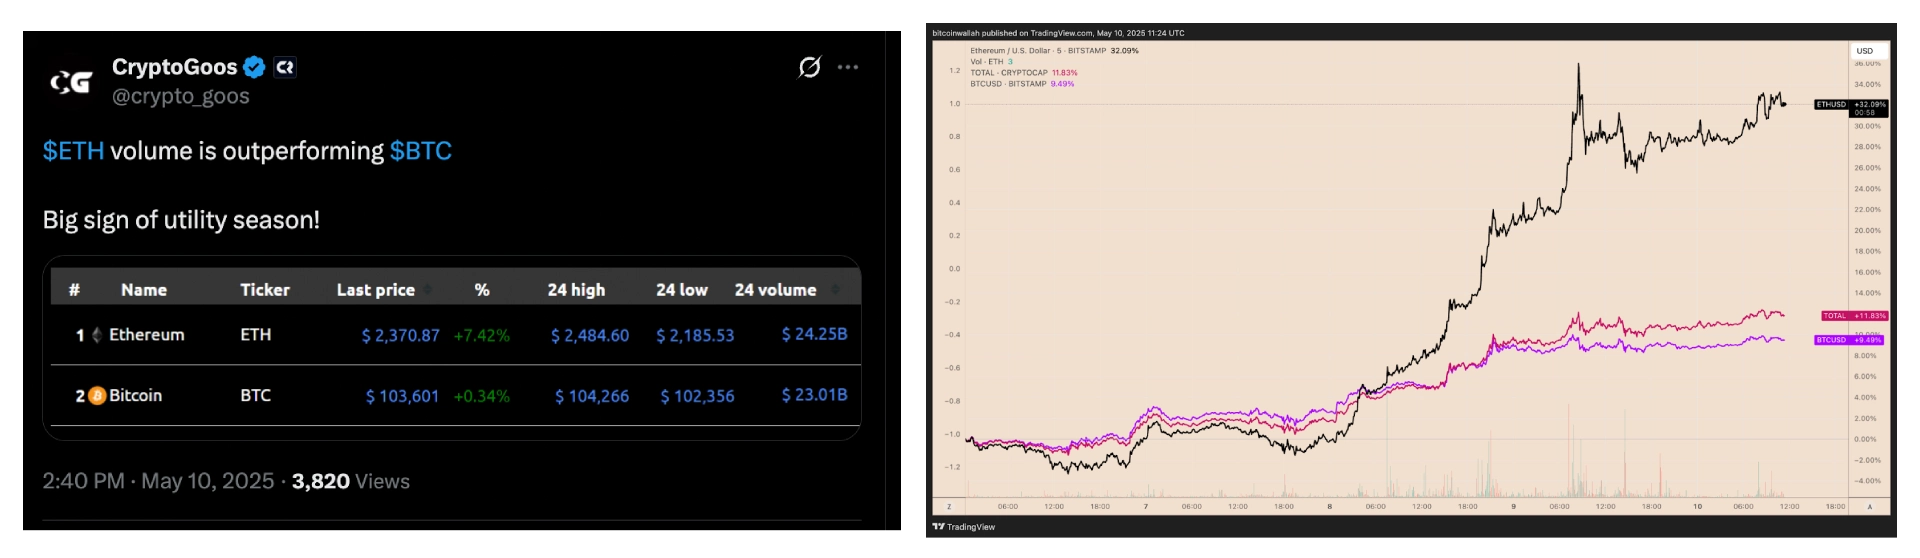Image resolution: width=1920 pixels, height=558 pixels.
Task: Click the purple BTCUSD +9.49% price label
Action: coord(1850,340)
